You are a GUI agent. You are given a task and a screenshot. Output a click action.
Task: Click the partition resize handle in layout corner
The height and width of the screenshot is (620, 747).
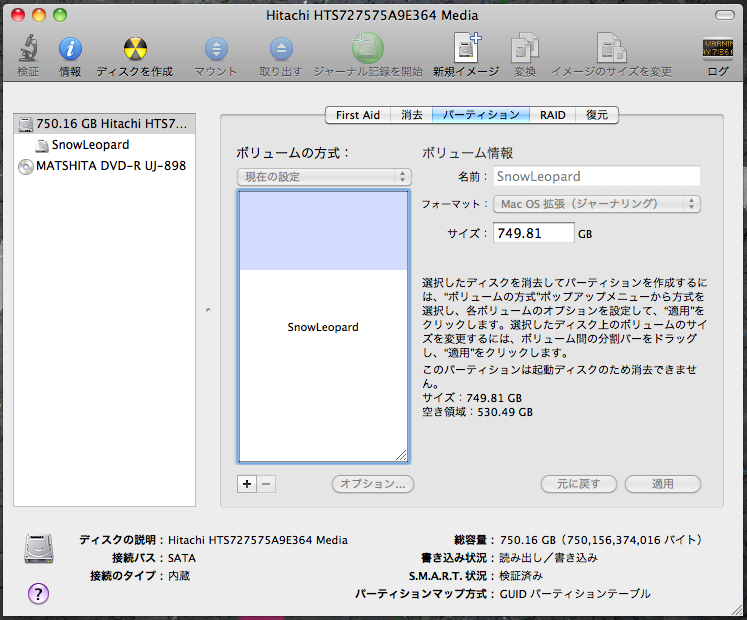[402, 456]
